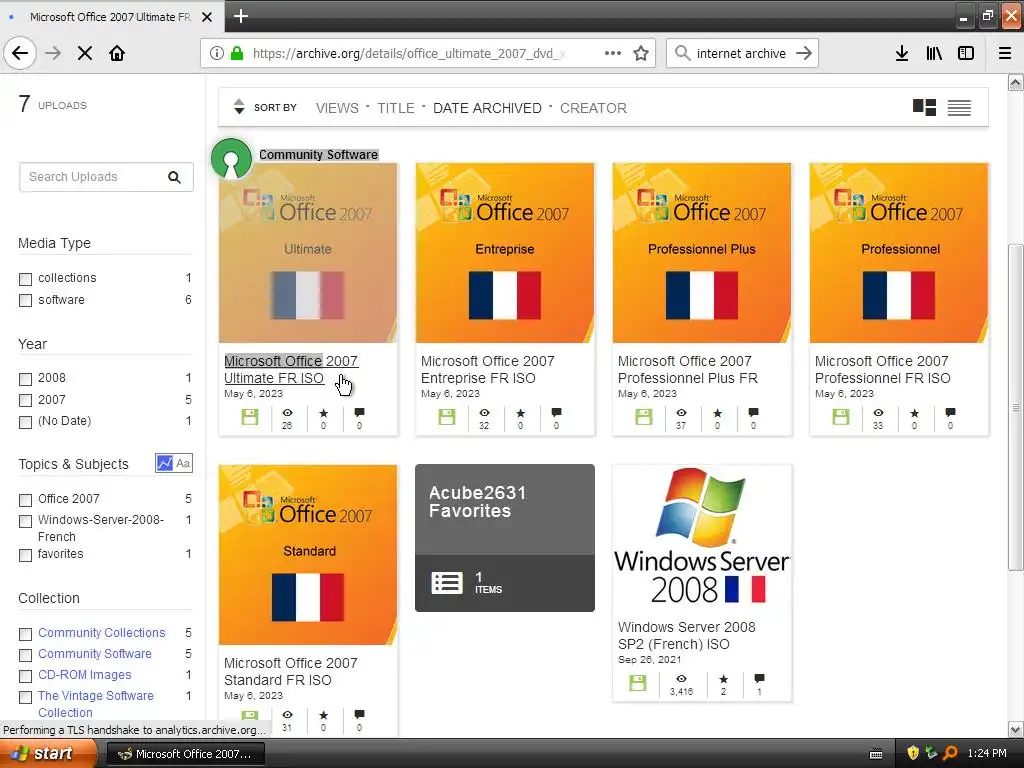Click the favorites star on the Entreprise card

coord(520,413)
